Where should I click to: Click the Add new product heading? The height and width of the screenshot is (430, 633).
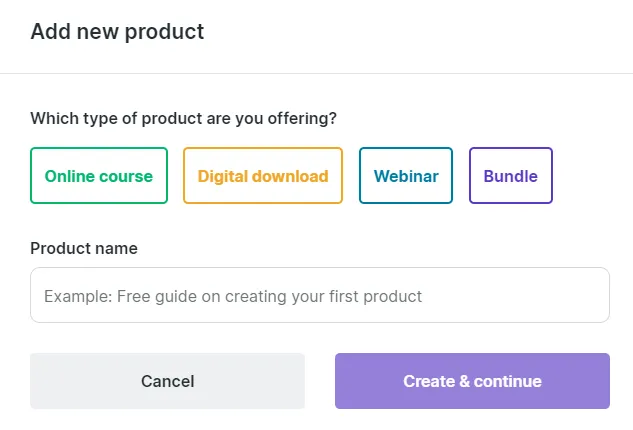click(x=117, y=32)
